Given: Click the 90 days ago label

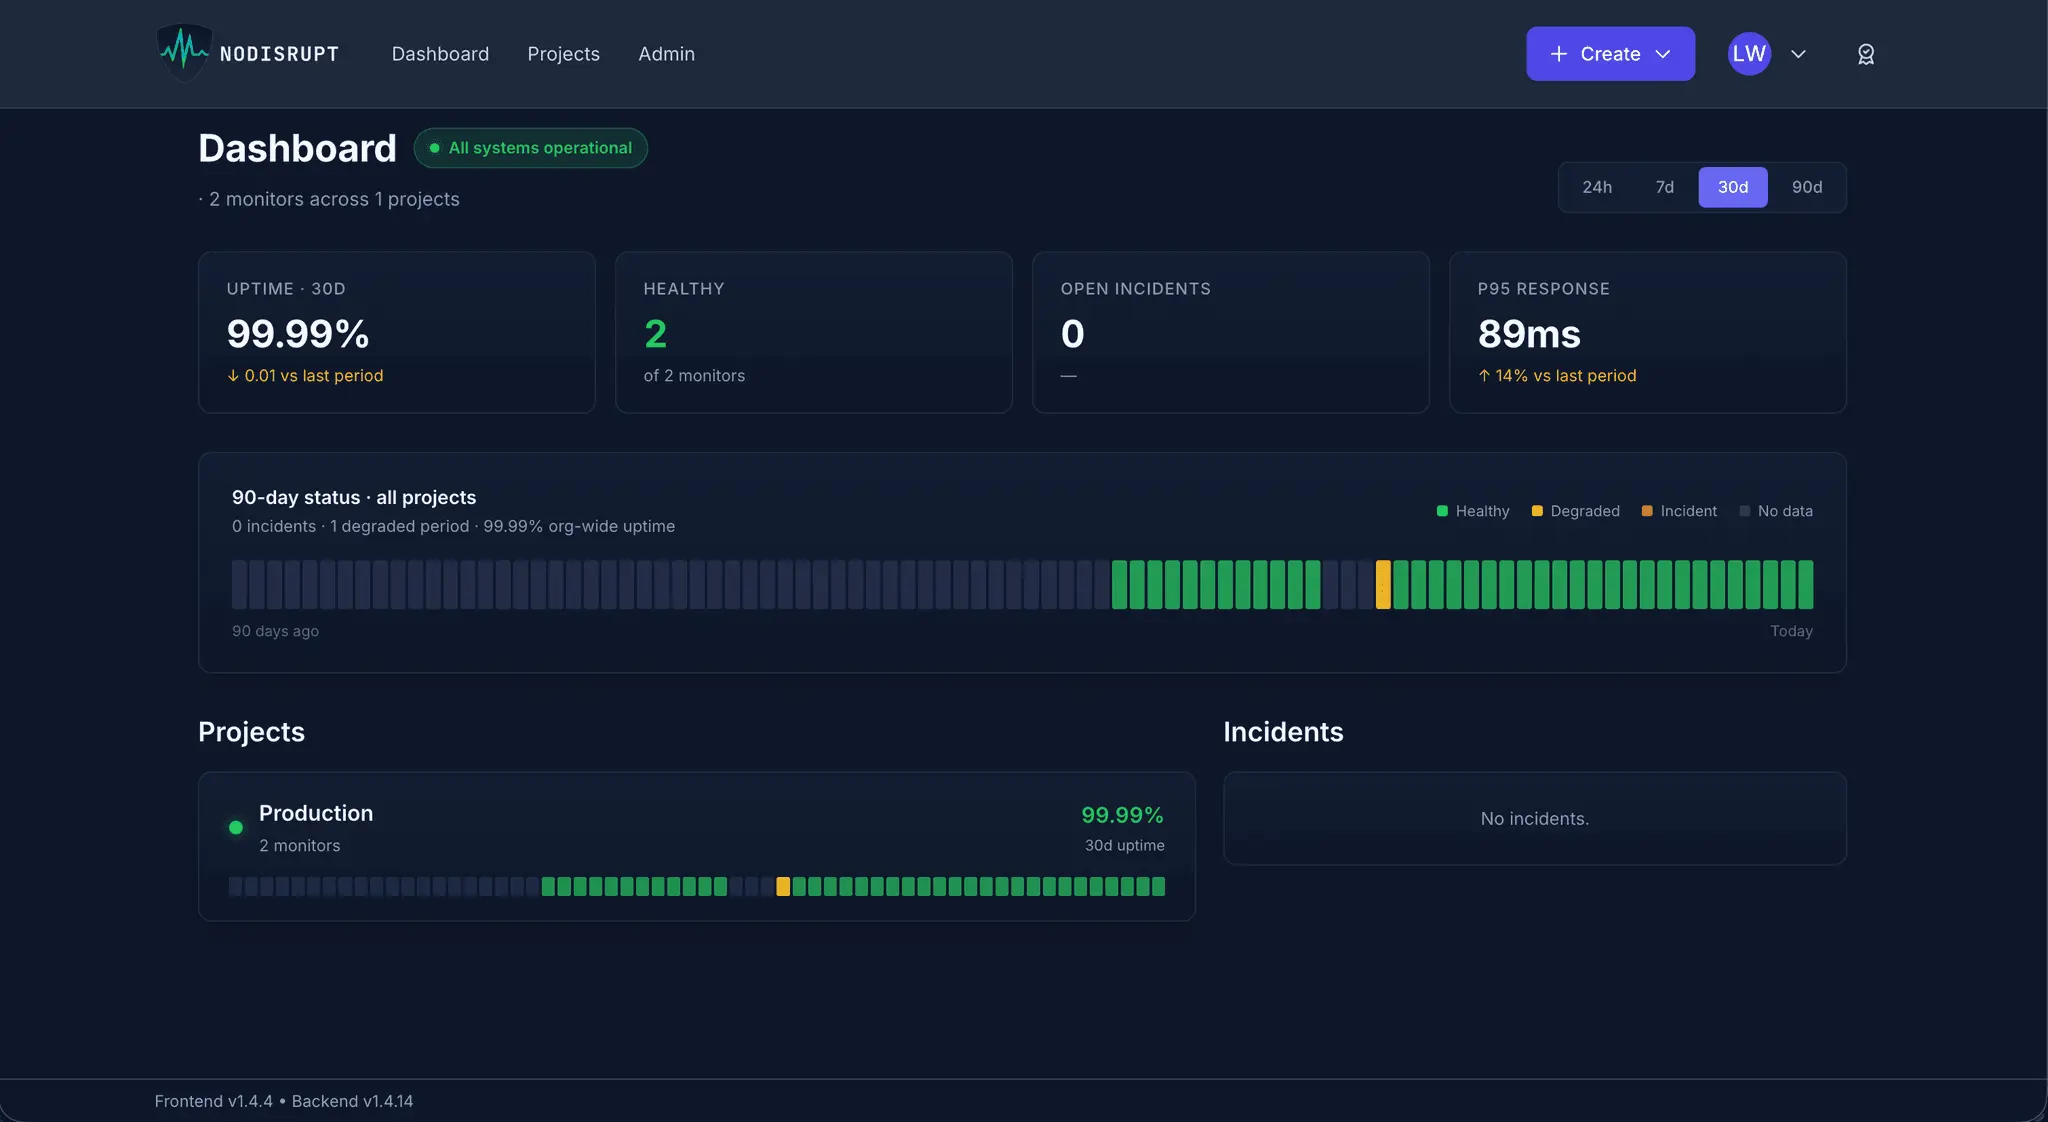Looking at the screenshot, I should [x=275, y=631].
